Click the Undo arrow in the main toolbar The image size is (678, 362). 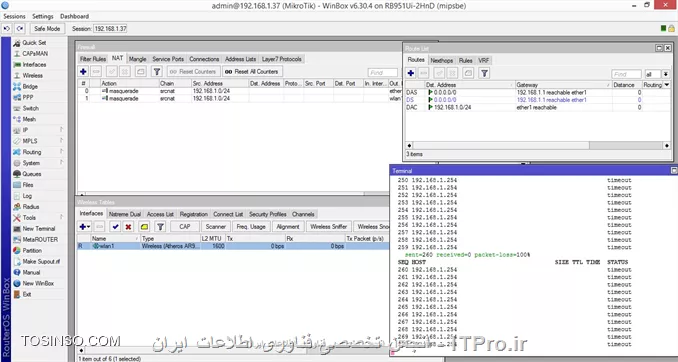7,29
